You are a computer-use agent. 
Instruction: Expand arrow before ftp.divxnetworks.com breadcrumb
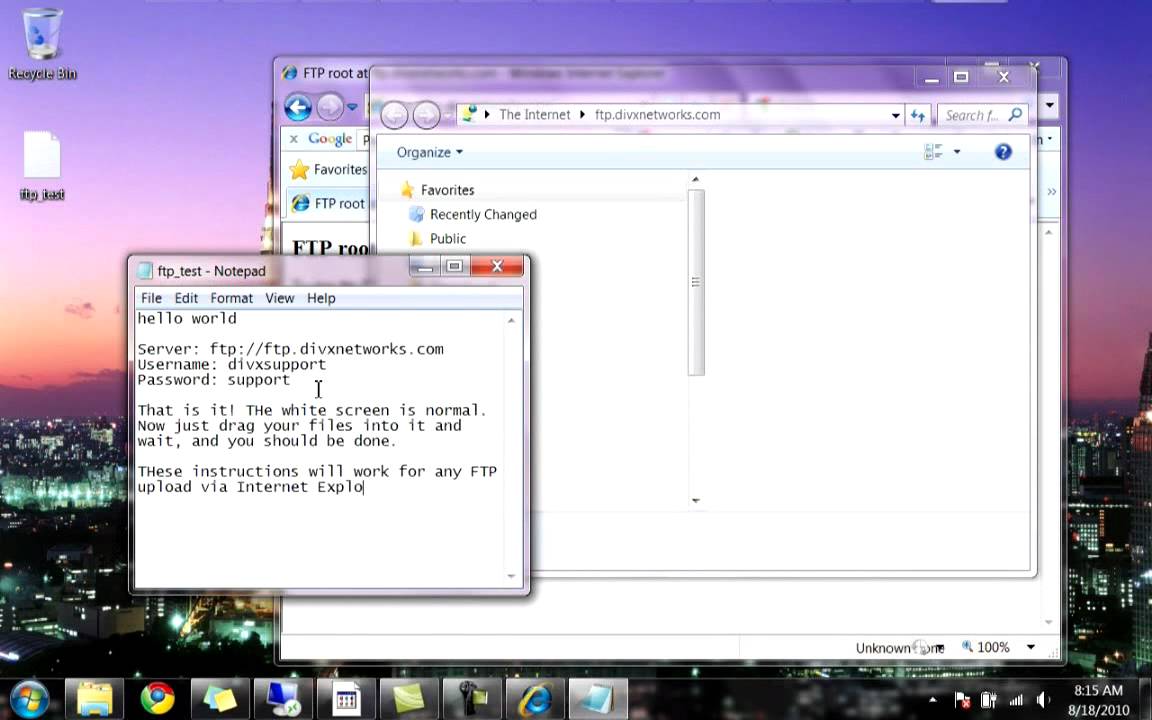coord(582,115)
